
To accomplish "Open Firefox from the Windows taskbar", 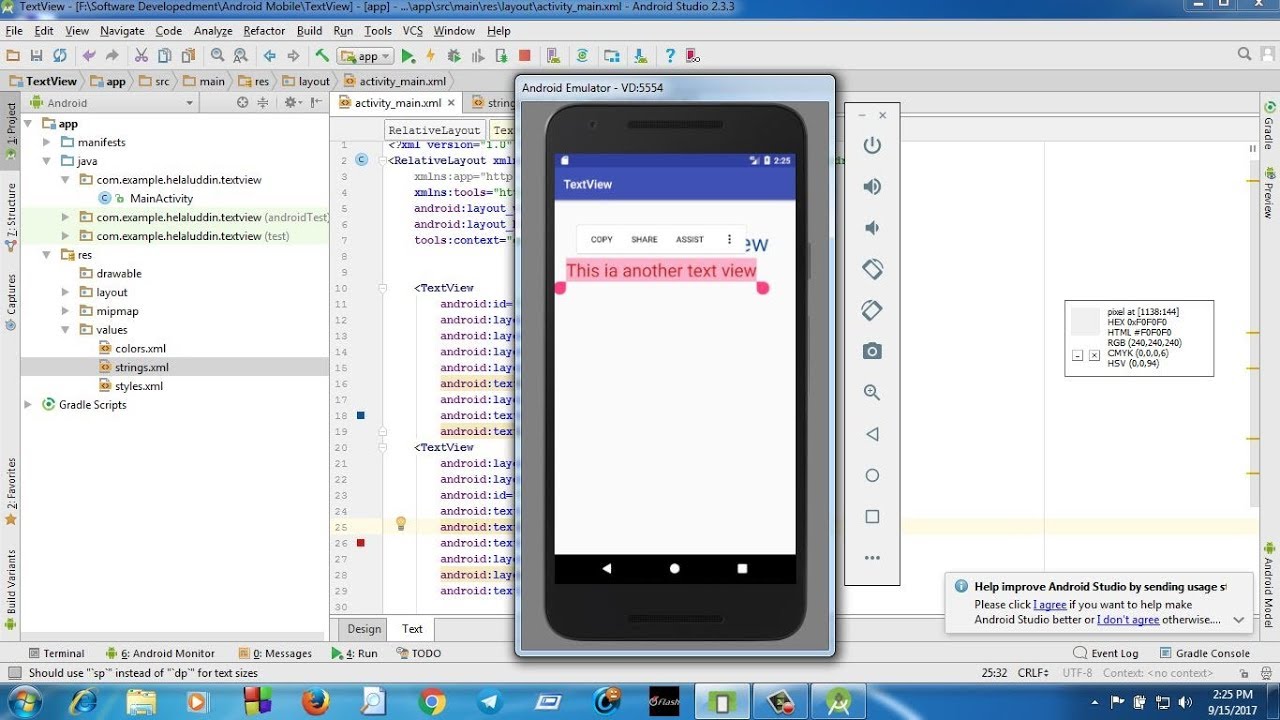I will (x=314, y=701).
